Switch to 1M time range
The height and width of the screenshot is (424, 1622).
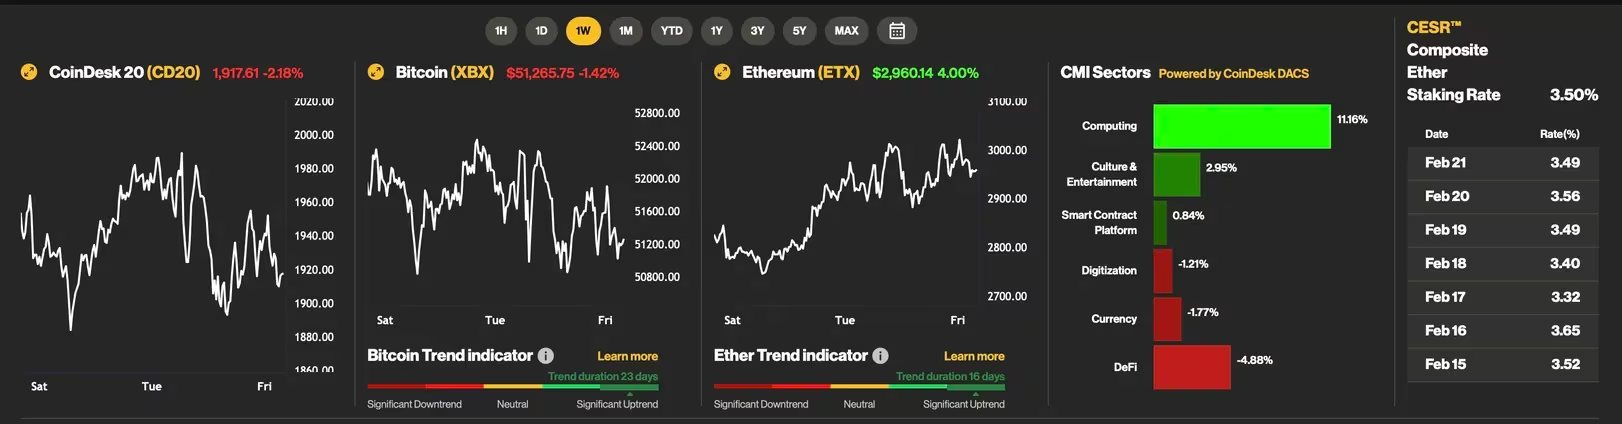(x=626, y=31)
